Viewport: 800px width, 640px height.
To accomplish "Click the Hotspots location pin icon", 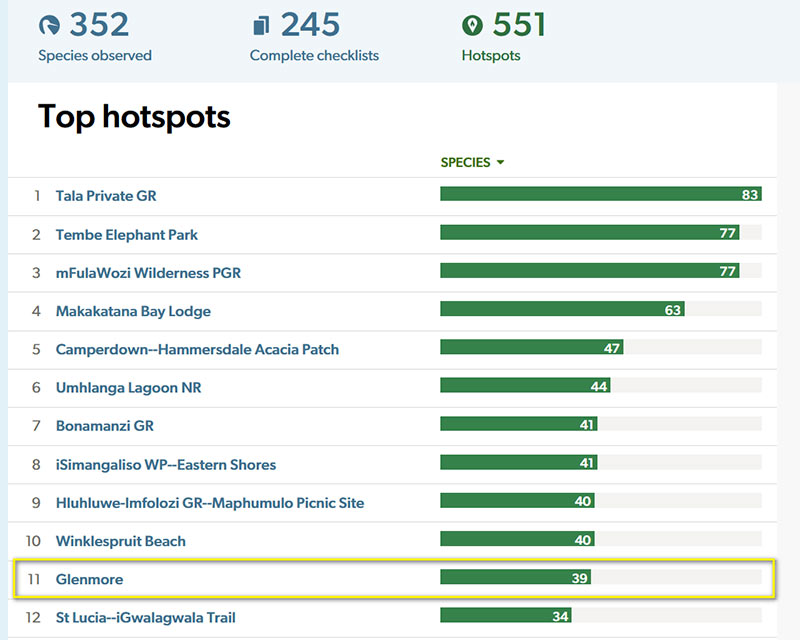I will 472,25.
